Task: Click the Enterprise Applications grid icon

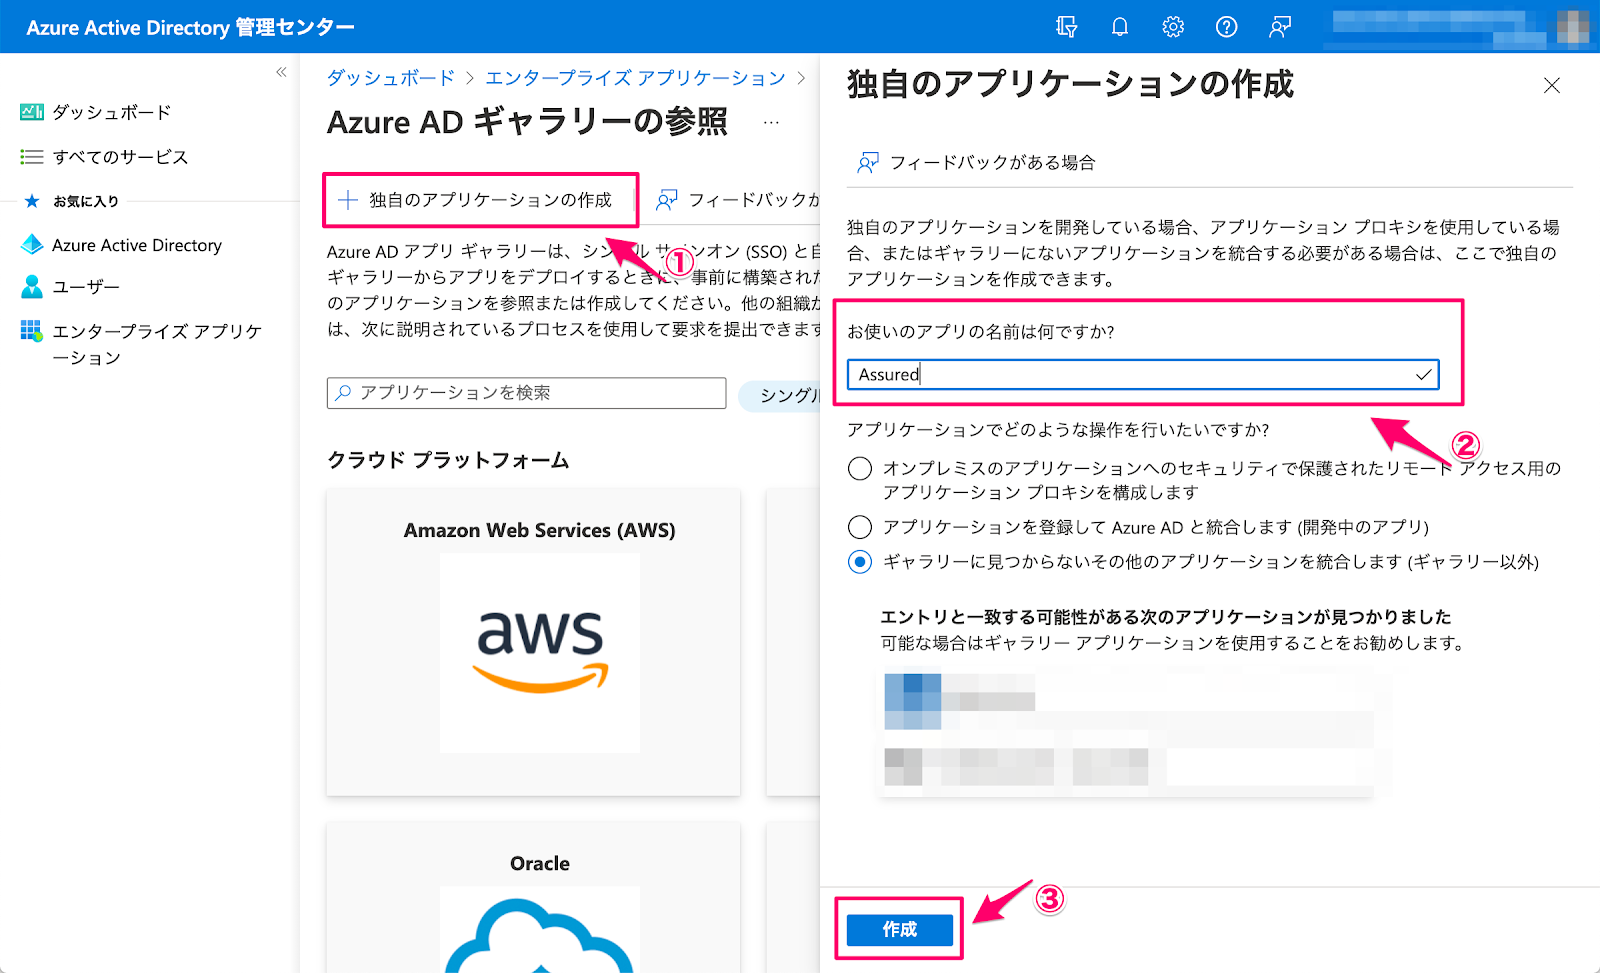Action: [x=32, y=330]
